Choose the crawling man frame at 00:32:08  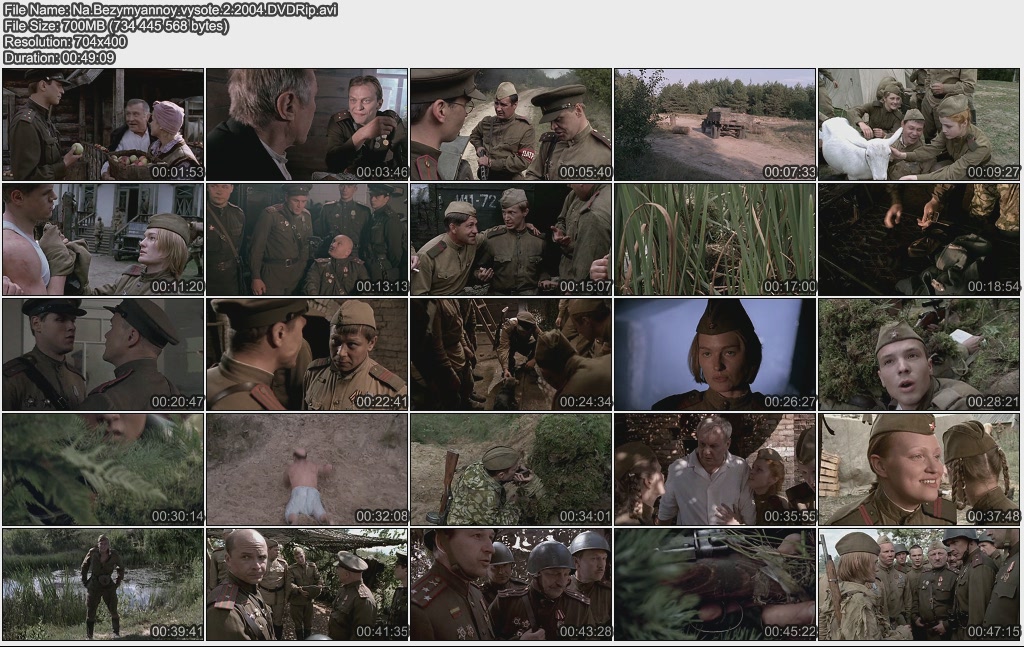click(307, 469)
